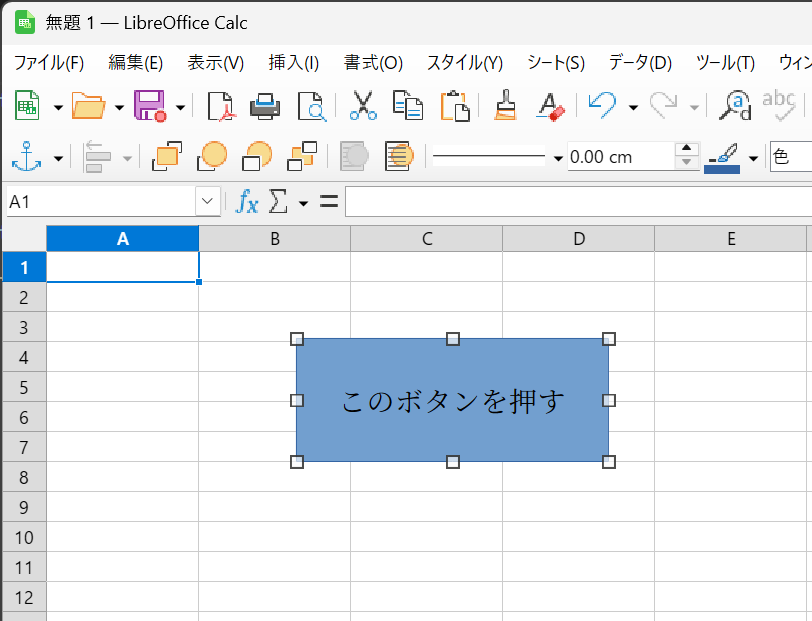Click the このボタンを押す shape button

pyautogui.click(x=452, y=400)
